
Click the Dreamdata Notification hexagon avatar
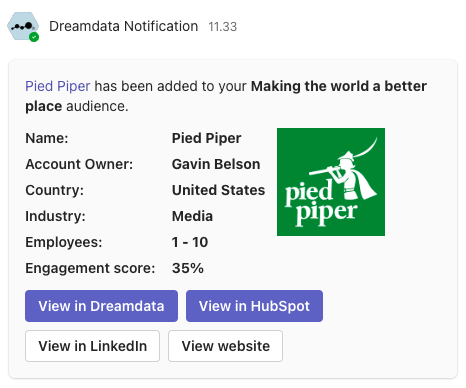point(23,26)
